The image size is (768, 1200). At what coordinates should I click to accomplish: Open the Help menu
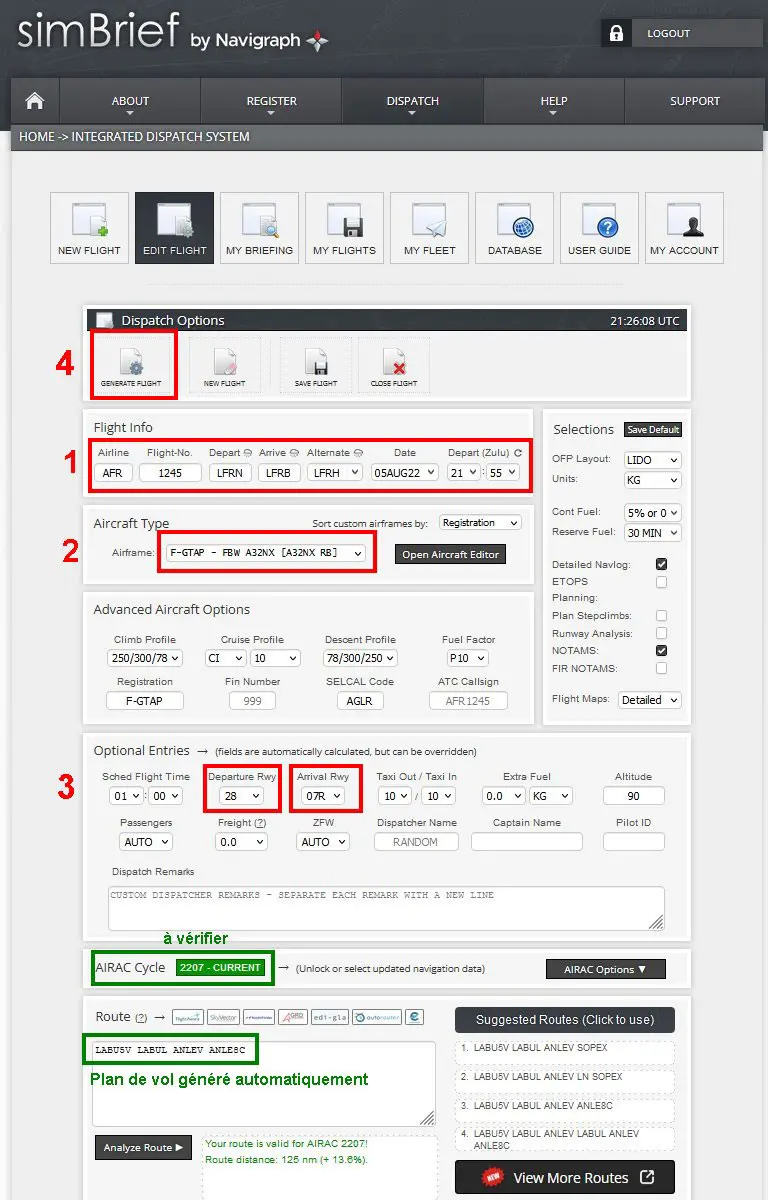(x=554, y=101)
